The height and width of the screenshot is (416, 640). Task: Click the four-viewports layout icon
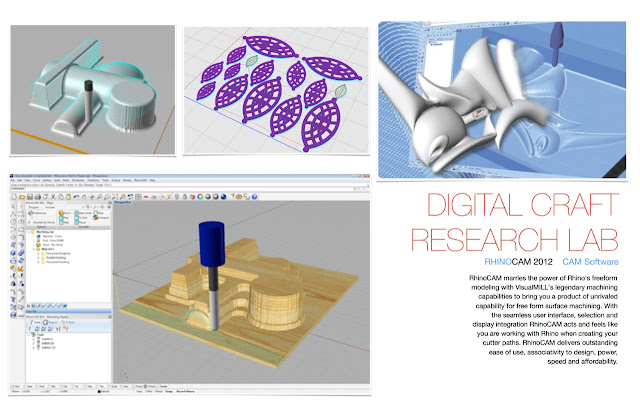click(138, 196)
